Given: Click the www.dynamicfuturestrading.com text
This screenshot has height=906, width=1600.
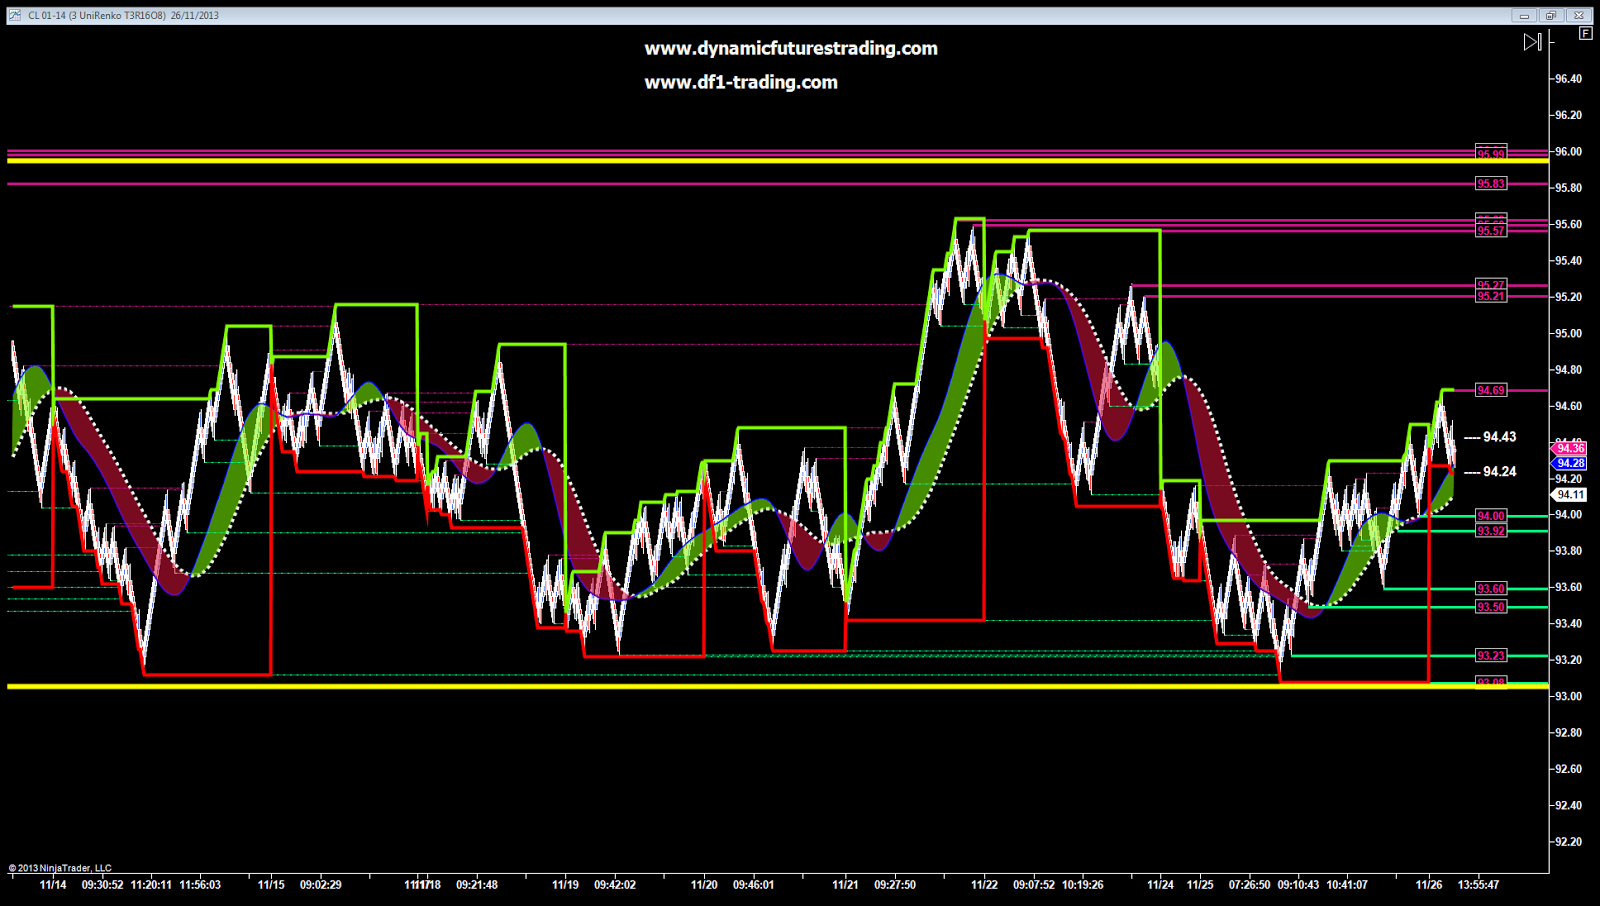Looking at the screenshot, I should pyautogui.click(x=791, y=48).
